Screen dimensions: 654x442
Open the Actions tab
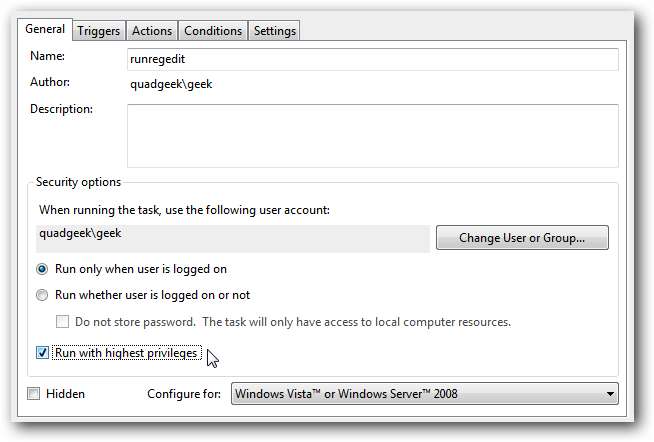pyautogui.click(x=152, y=31)
